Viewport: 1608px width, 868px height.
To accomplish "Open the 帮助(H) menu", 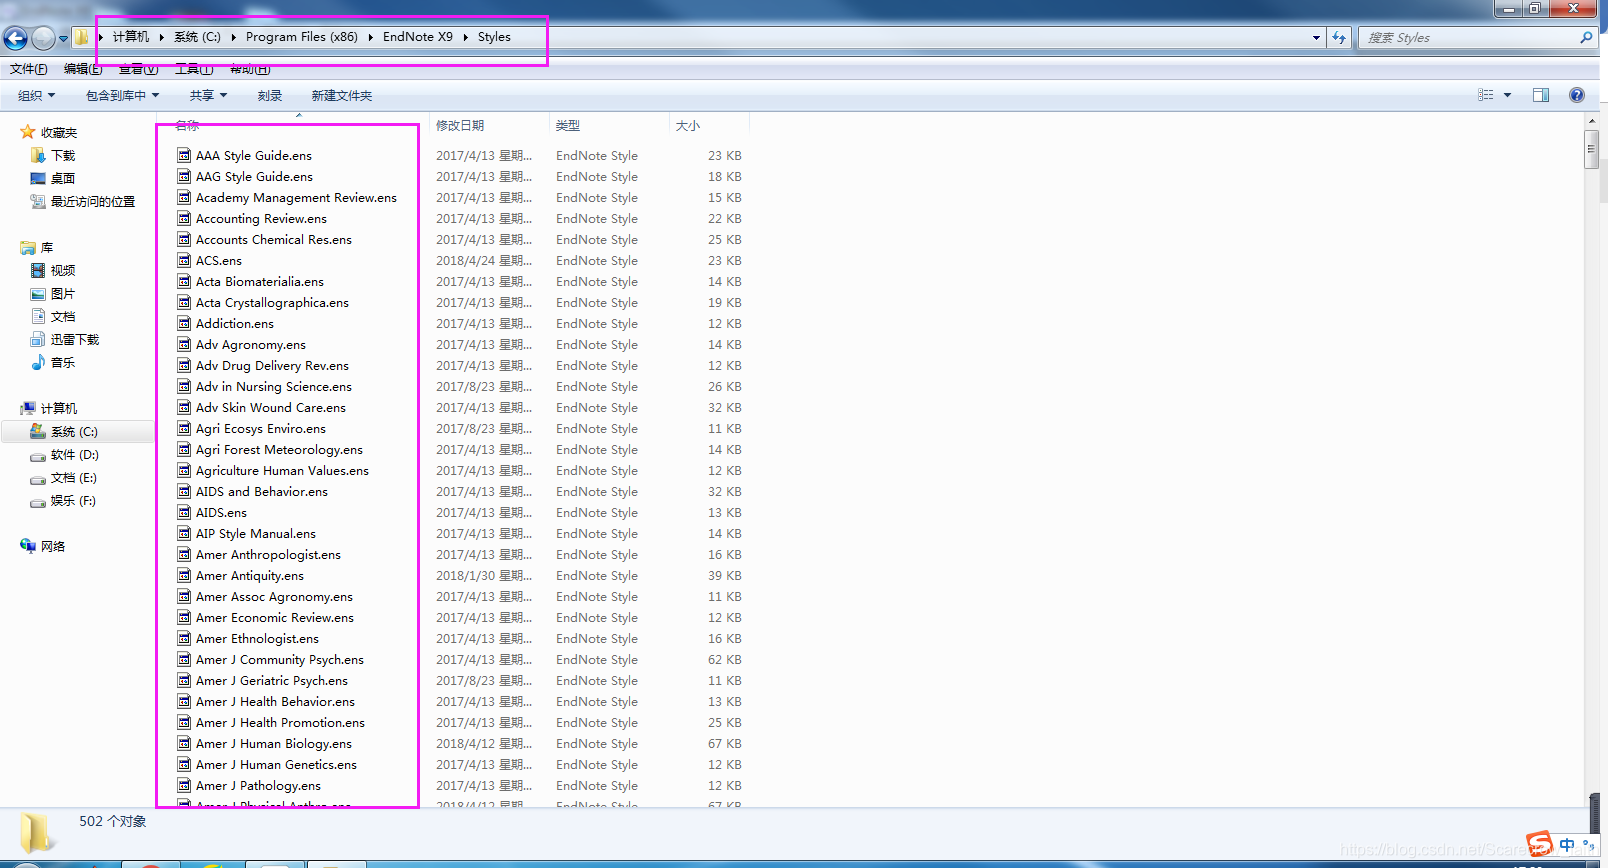I will [x=250, y=69].
